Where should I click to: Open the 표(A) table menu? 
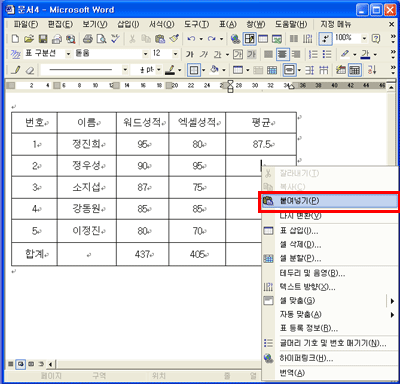tap(227, 24)
